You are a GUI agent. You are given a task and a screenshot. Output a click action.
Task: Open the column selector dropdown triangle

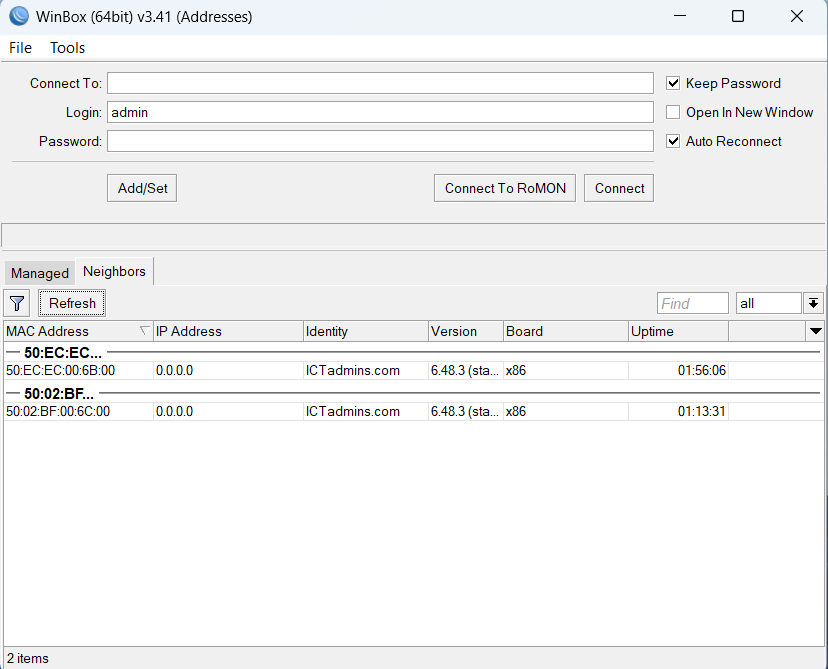815,331
